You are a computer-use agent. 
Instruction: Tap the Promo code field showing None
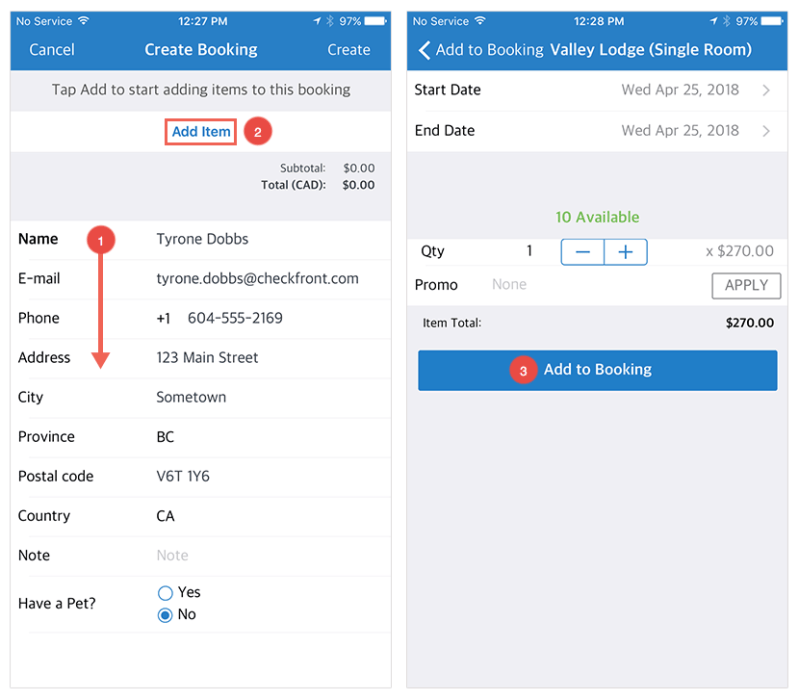tap(509, 284)
